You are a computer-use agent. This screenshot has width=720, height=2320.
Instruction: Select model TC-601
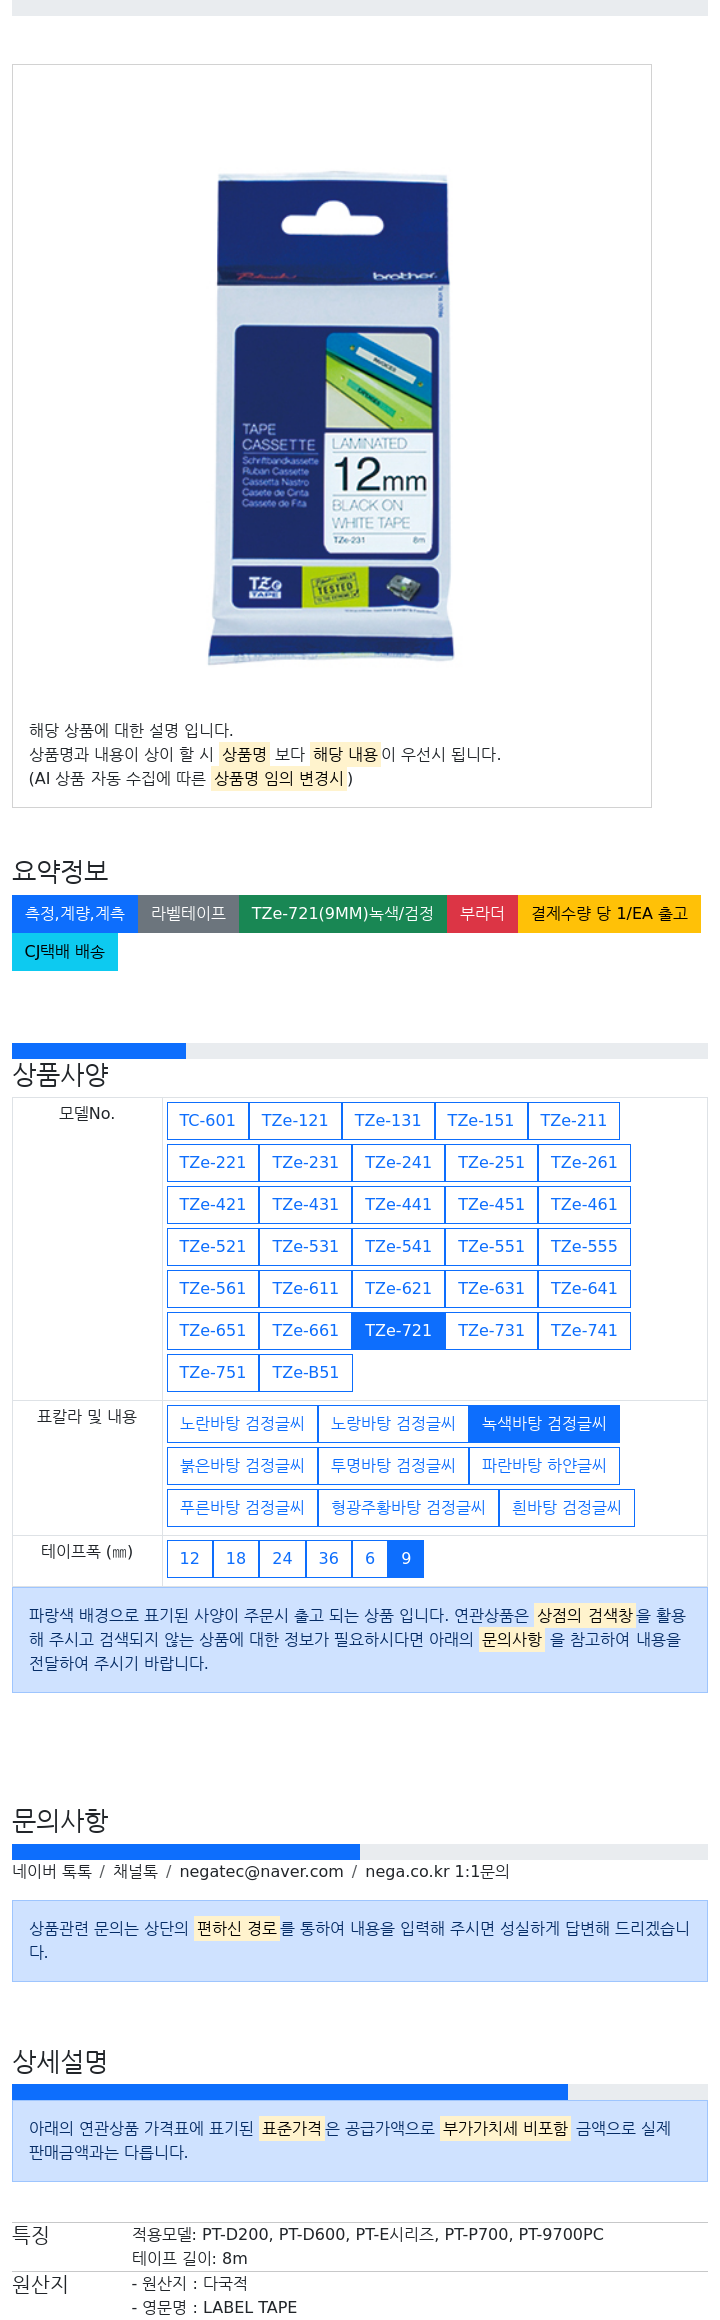(207, 1121)
